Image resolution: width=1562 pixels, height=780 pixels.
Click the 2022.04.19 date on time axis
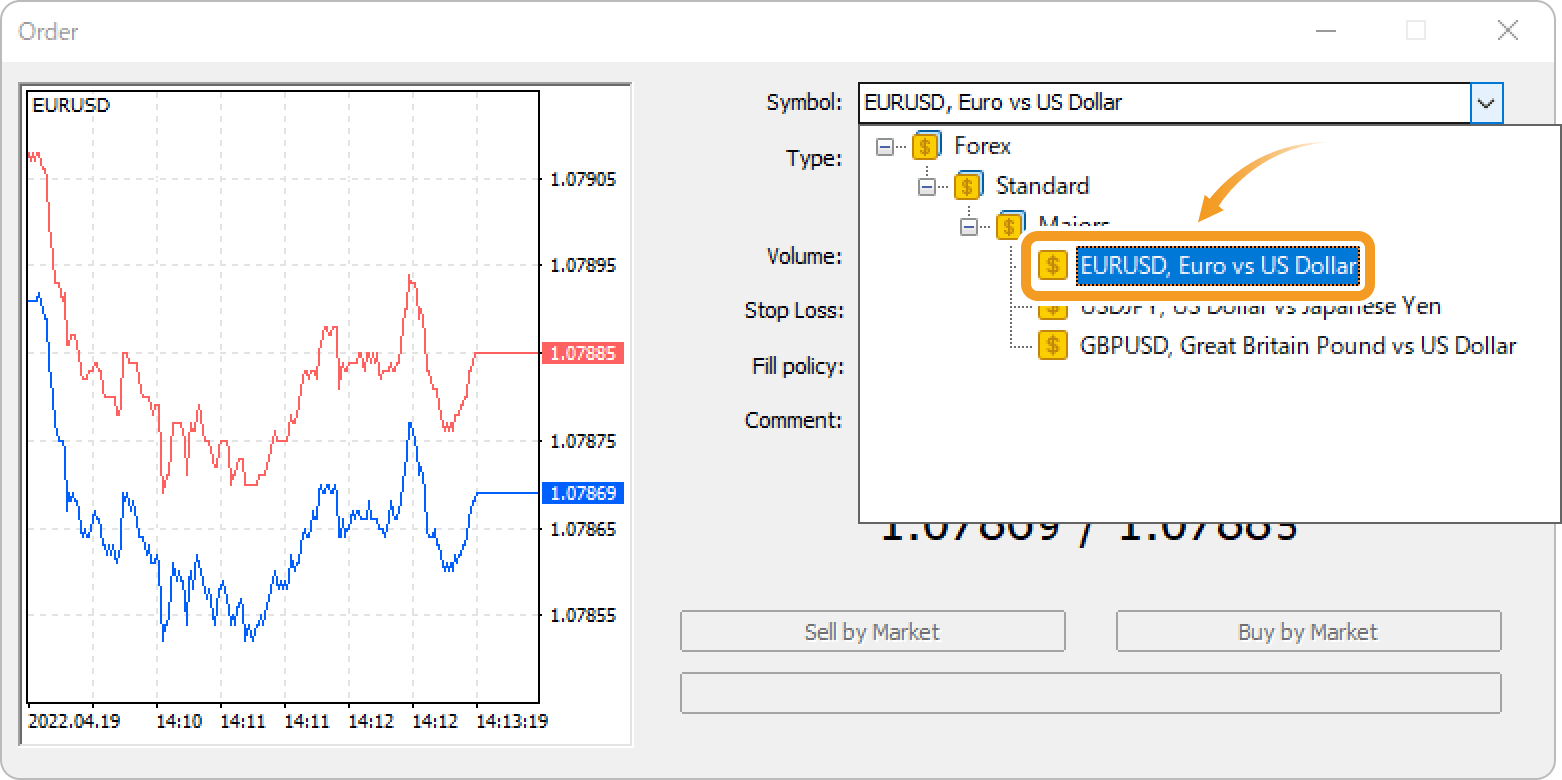coord(75,720)
